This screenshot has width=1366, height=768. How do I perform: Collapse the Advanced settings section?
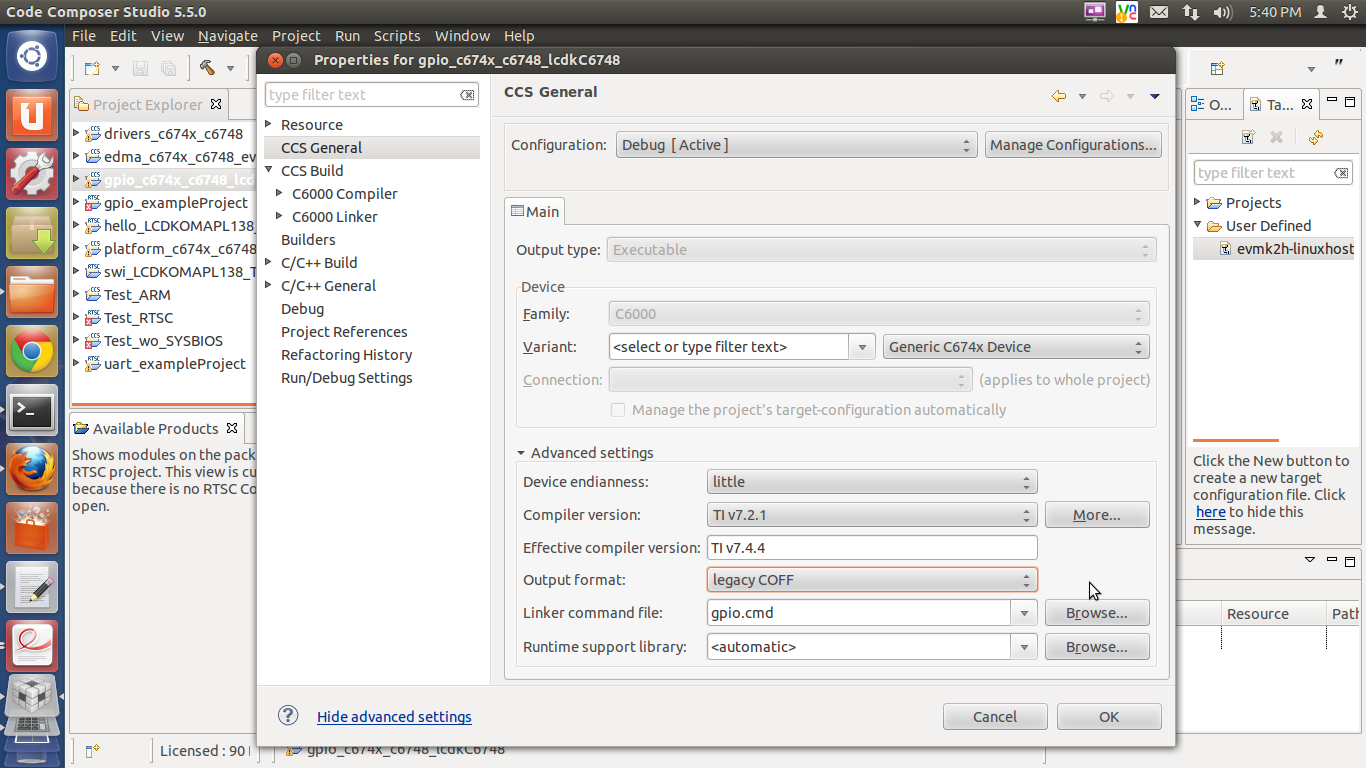(521, 453)
